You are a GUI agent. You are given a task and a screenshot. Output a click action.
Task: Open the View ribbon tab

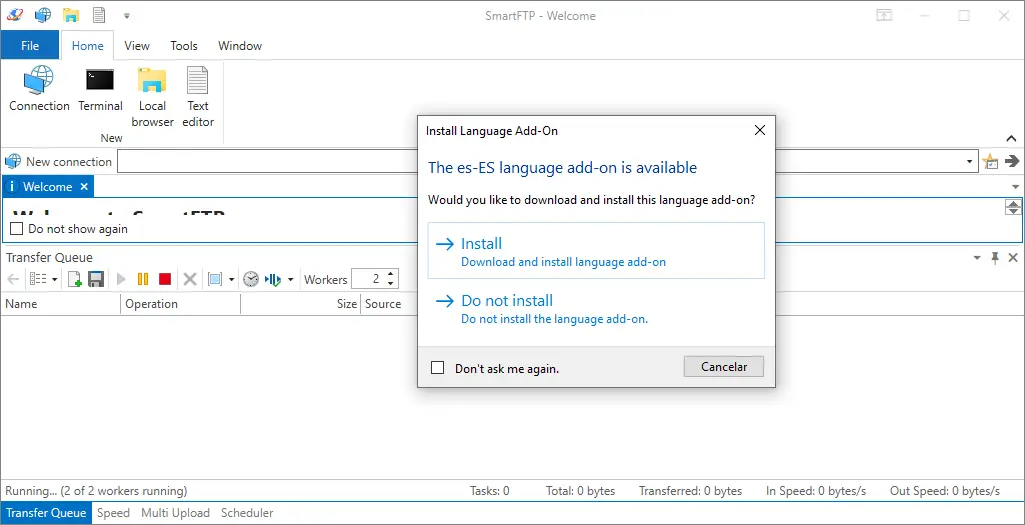[137, 46]
